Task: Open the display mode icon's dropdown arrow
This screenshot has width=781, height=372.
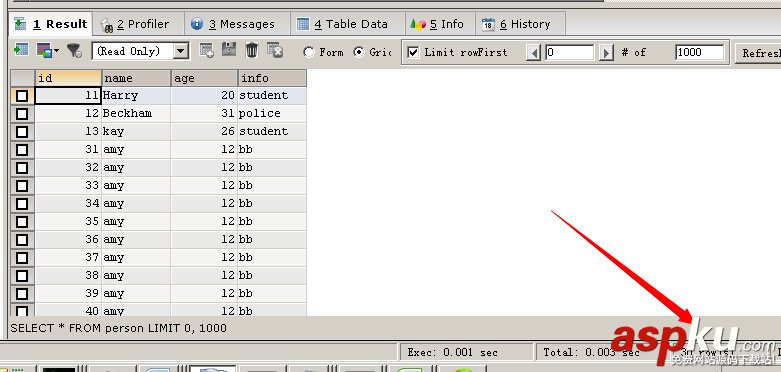Action: tap(56, 50)
